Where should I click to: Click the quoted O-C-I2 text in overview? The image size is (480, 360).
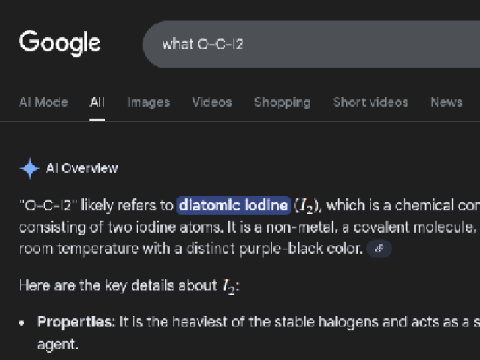(x=48, y=205)
